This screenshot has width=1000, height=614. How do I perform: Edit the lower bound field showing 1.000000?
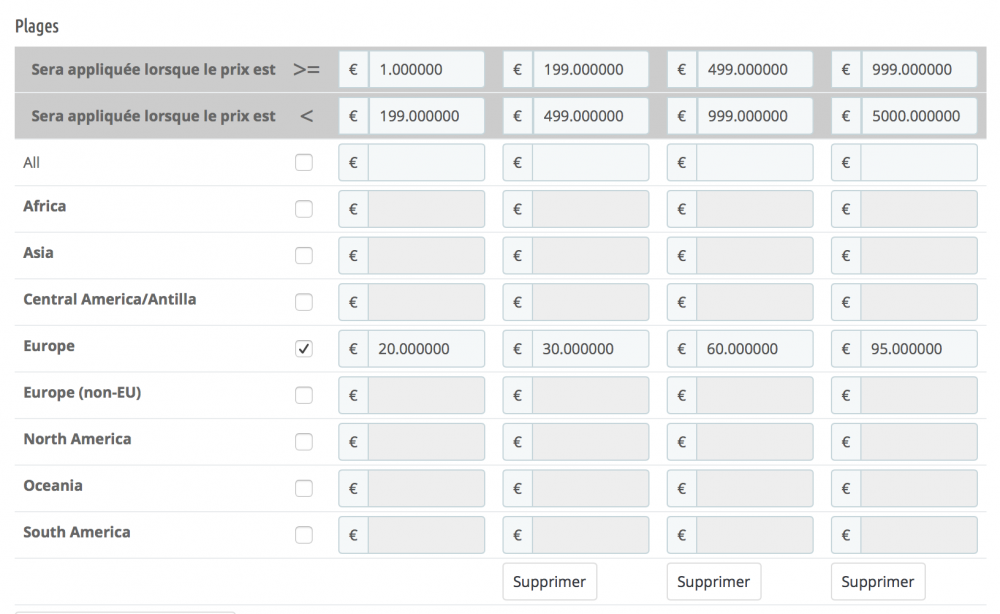(425, 70)
